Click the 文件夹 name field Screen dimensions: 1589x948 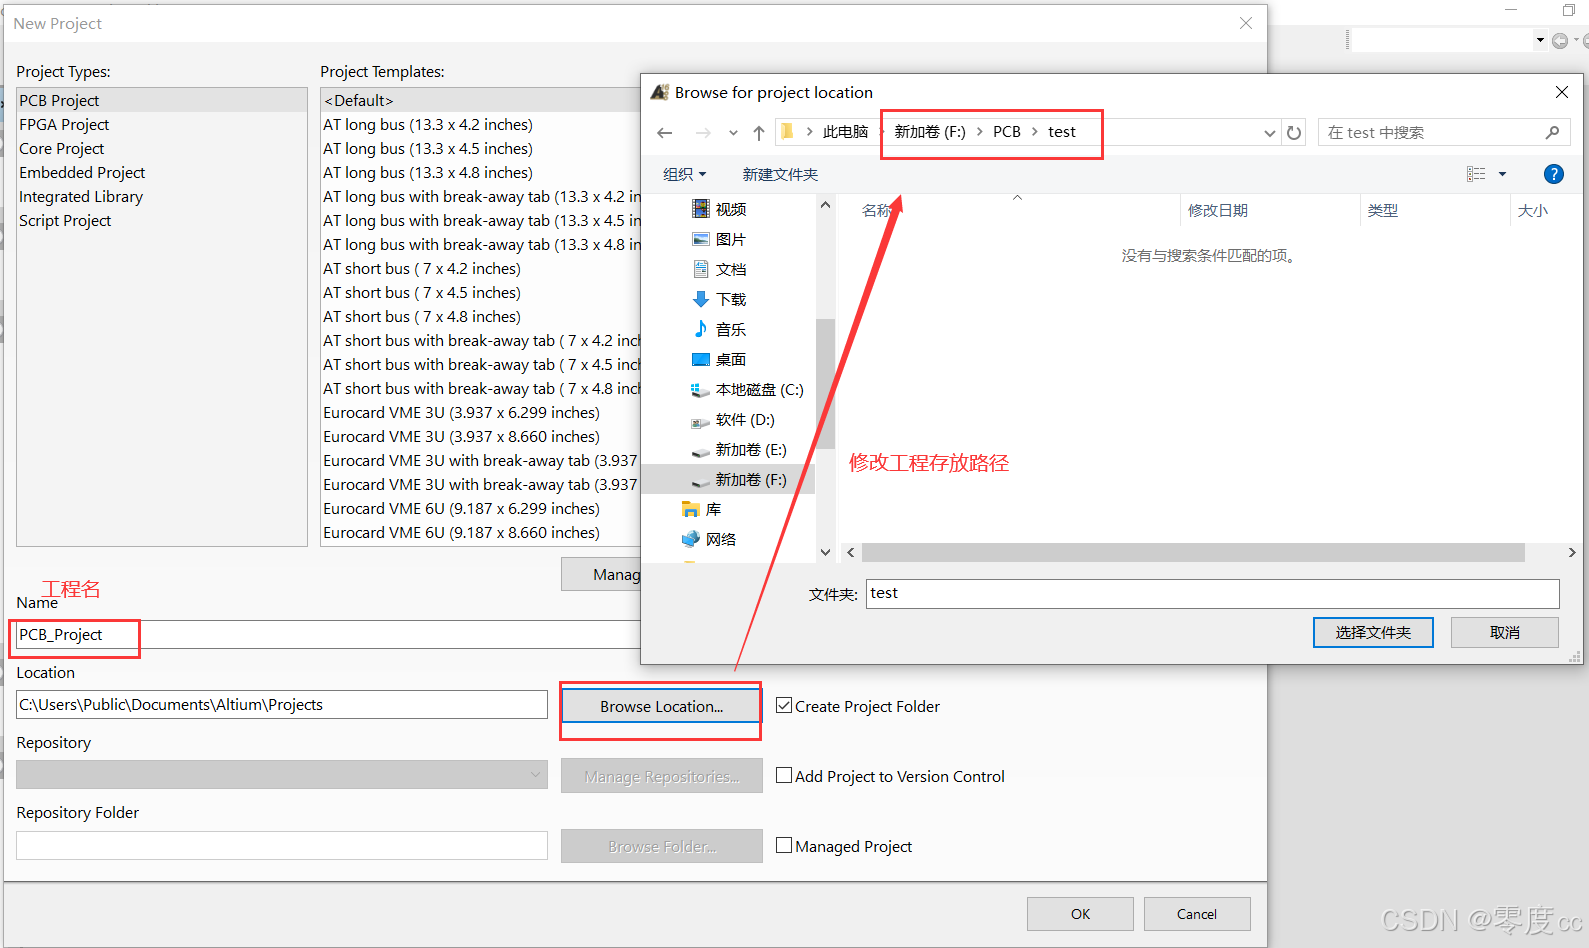point(1212,593)
